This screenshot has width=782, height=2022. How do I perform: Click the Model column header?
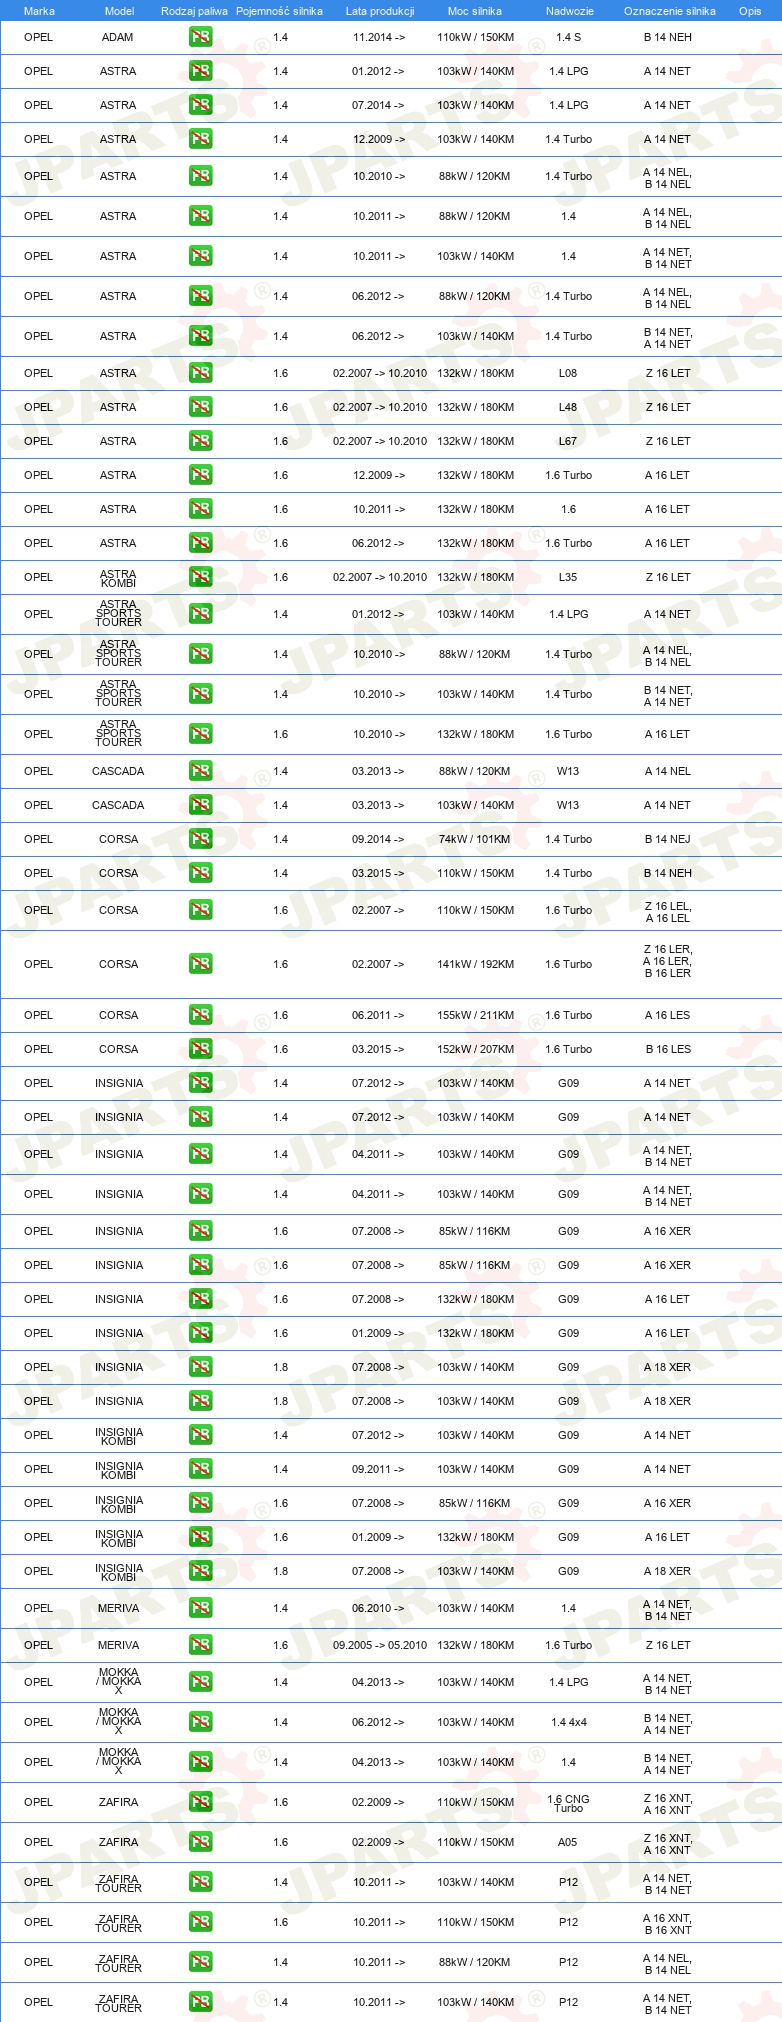click(x=119, y=11)
